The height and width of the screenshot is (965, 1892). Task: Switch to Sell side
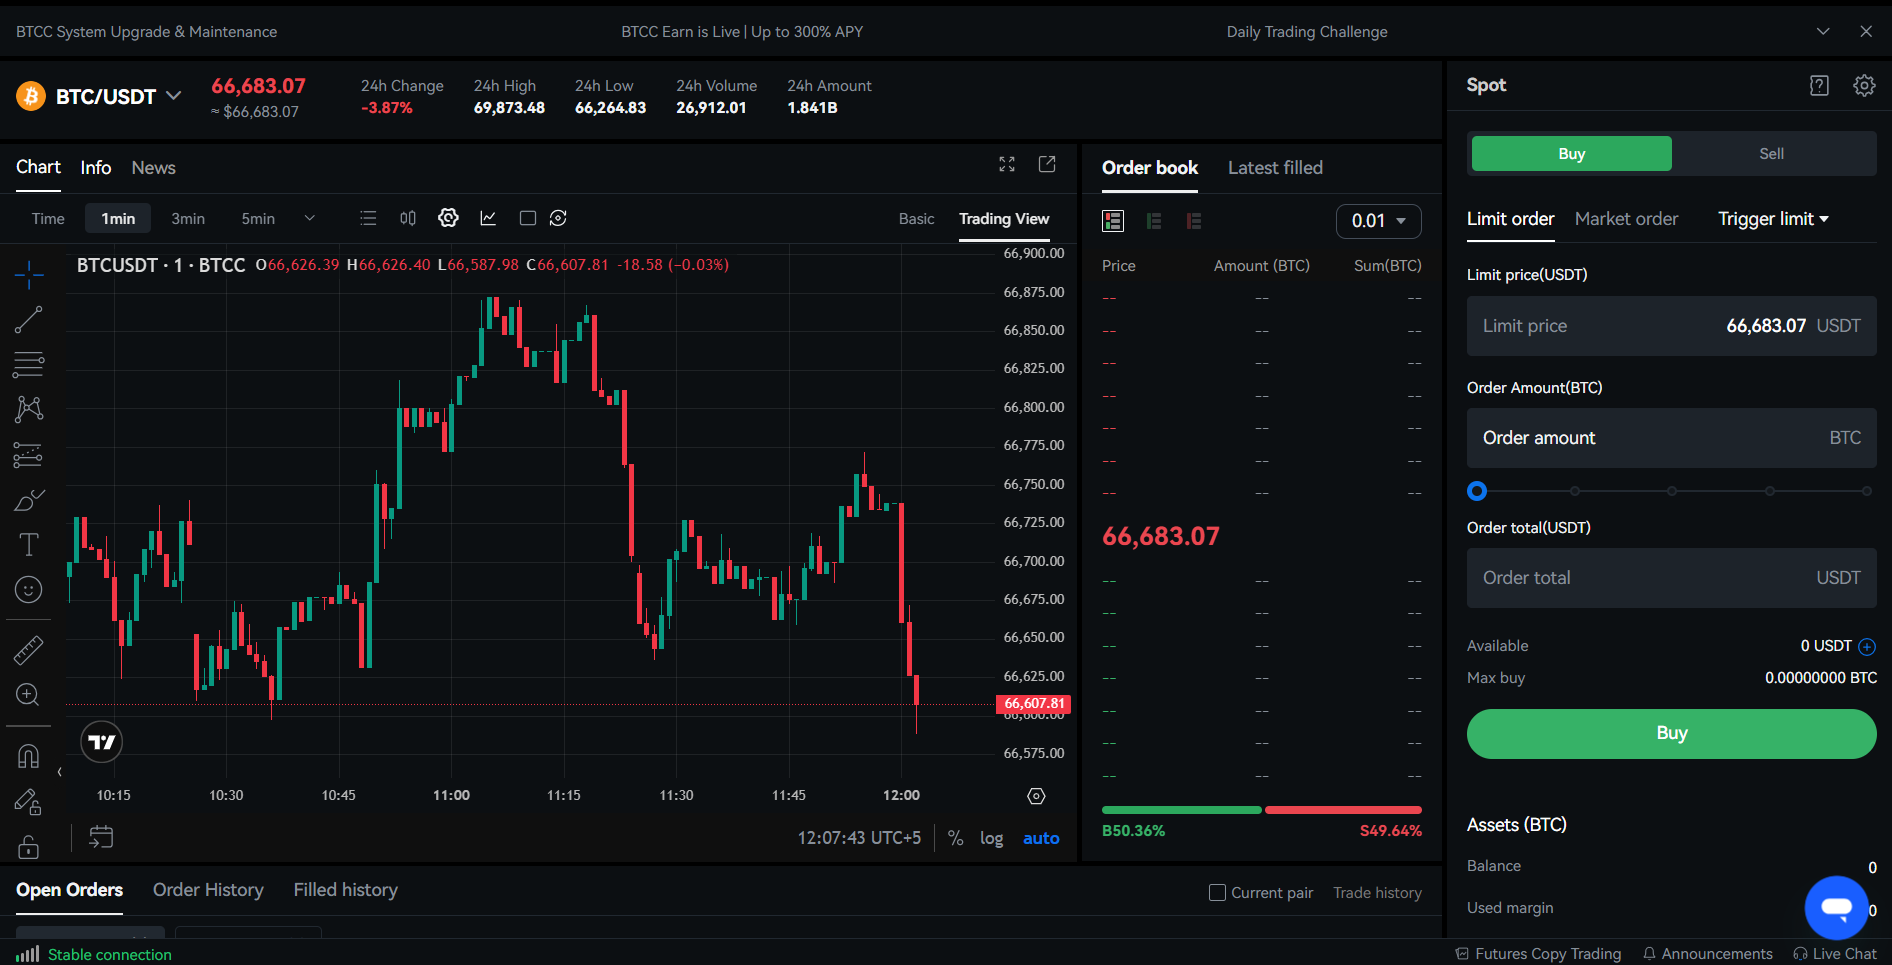pyautogui.click(x=1772, y=154)
